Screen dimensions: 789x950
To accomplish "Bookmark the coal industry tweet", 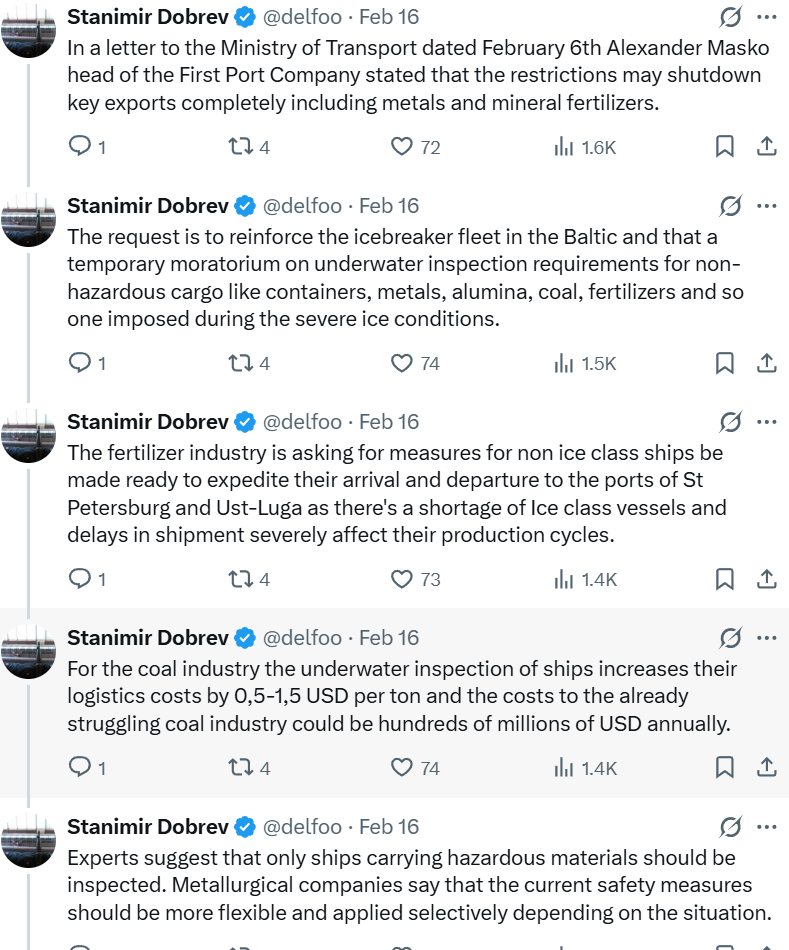I will coord(725,768).
